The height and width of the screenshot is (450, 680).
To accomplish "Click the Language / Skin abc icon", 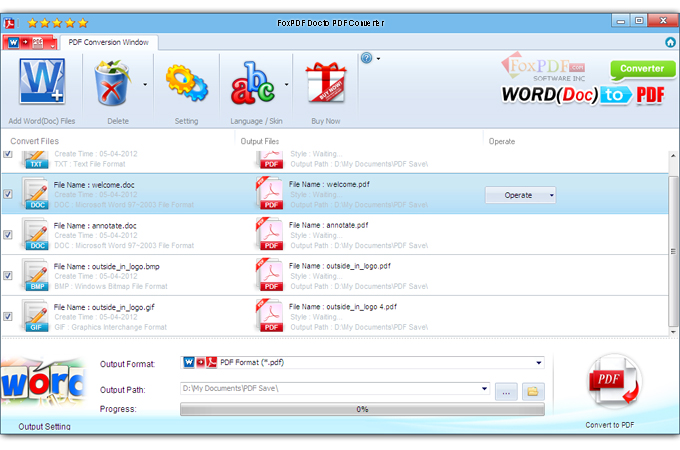I will [253, 83].
